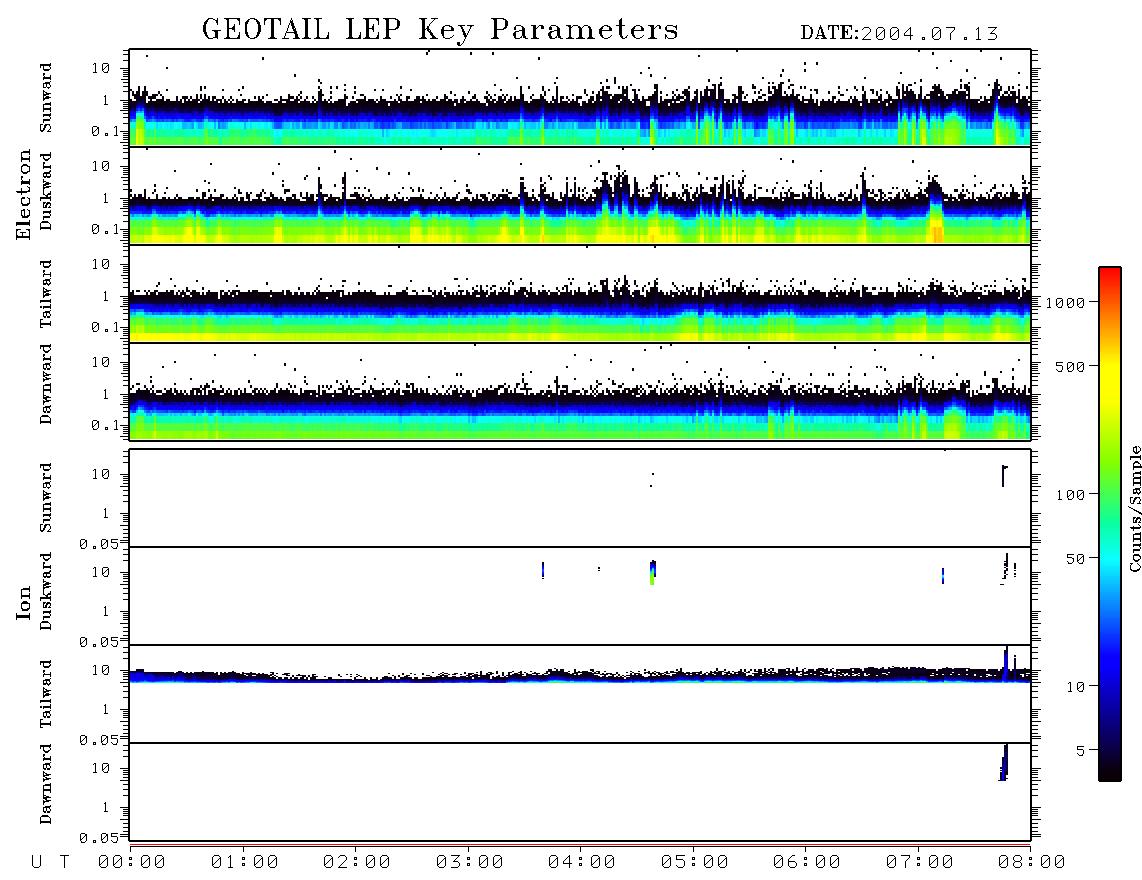This screenshot has width=1142, height=880.
Task: Click the Ion Dawnward axis label
Action: (46, 784)
